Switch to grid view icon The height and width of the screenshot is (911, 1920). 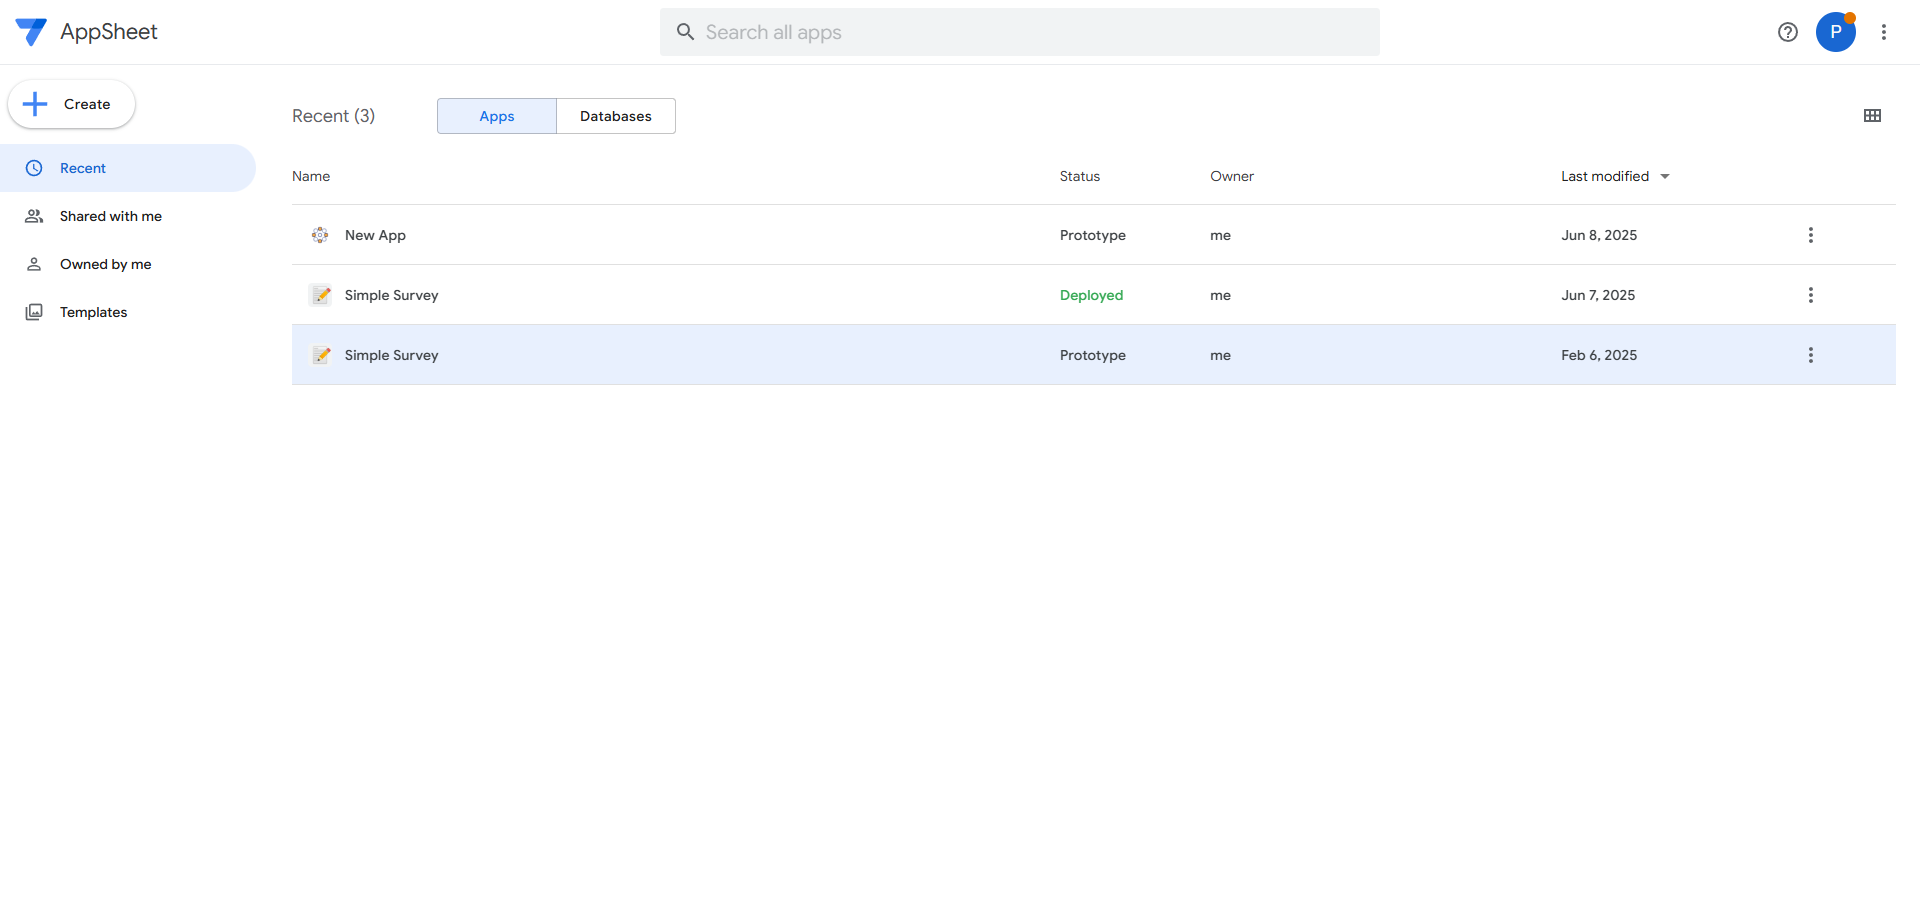click(1873, 116)
